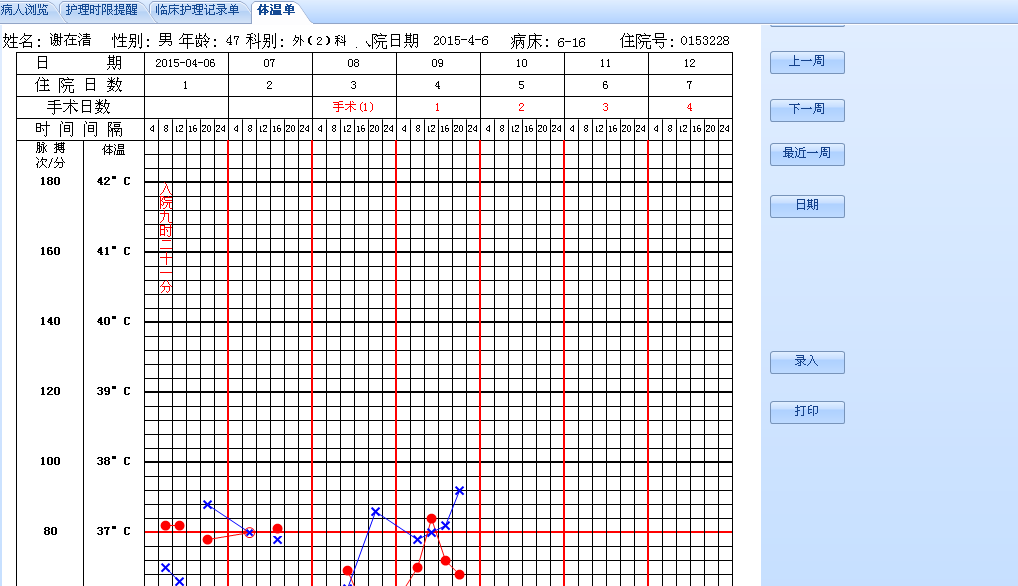Screen dimensions: 1018x586
Task: Click date column header 09
Action: coord(438,64)
